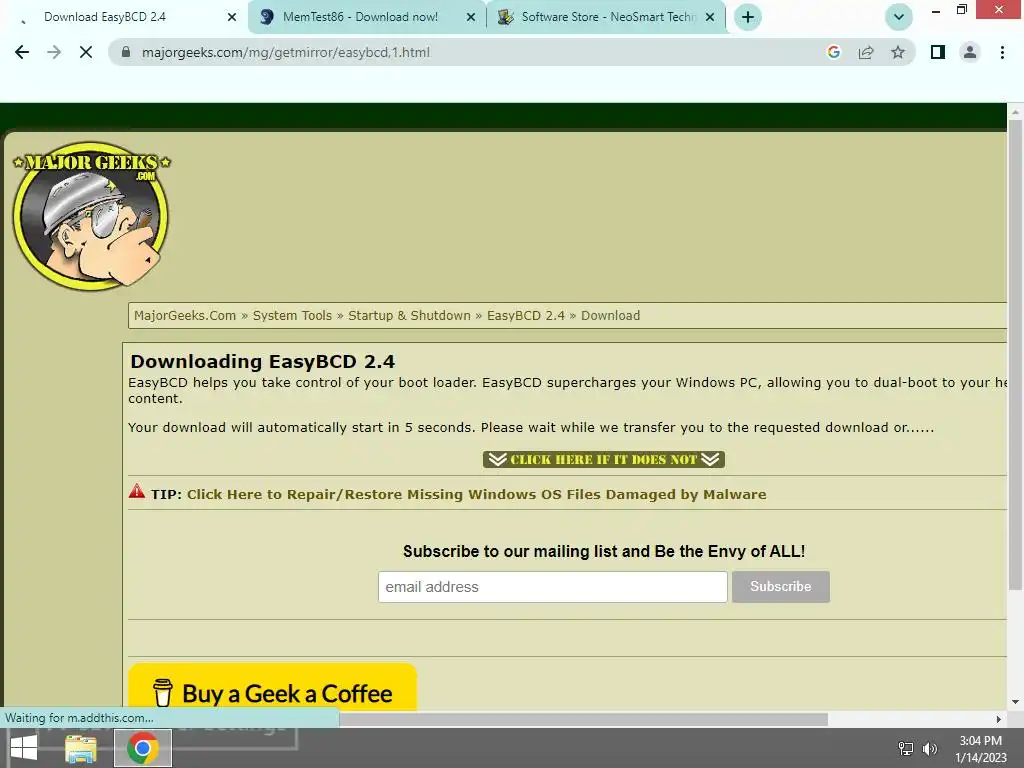Click the lock icon in the address bar
The height and width of the screenshot is (768, 1024).
coord(126,52)
